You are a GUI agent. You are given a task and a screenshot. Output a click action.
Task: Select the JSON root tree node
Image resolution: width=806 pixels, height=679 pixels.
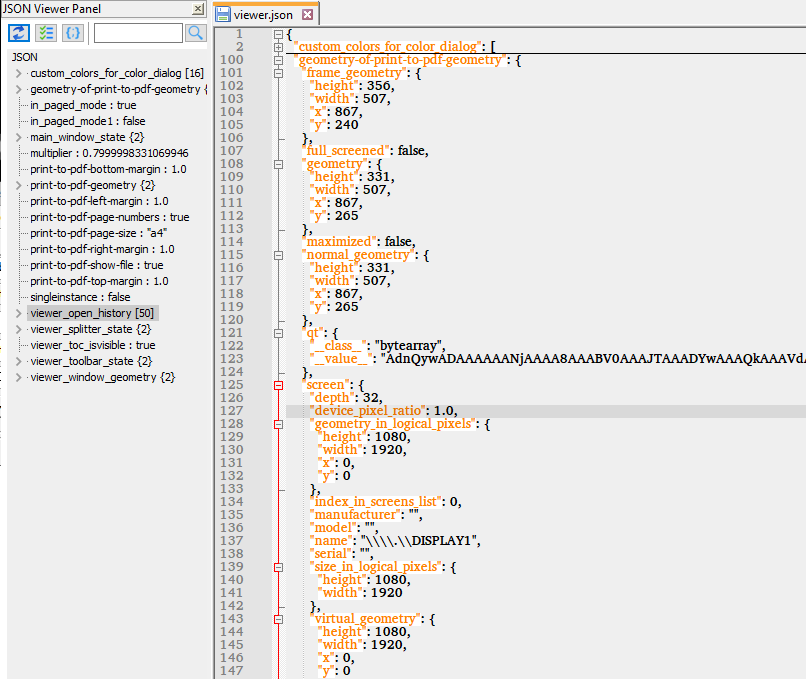click(x=25, y=57)
